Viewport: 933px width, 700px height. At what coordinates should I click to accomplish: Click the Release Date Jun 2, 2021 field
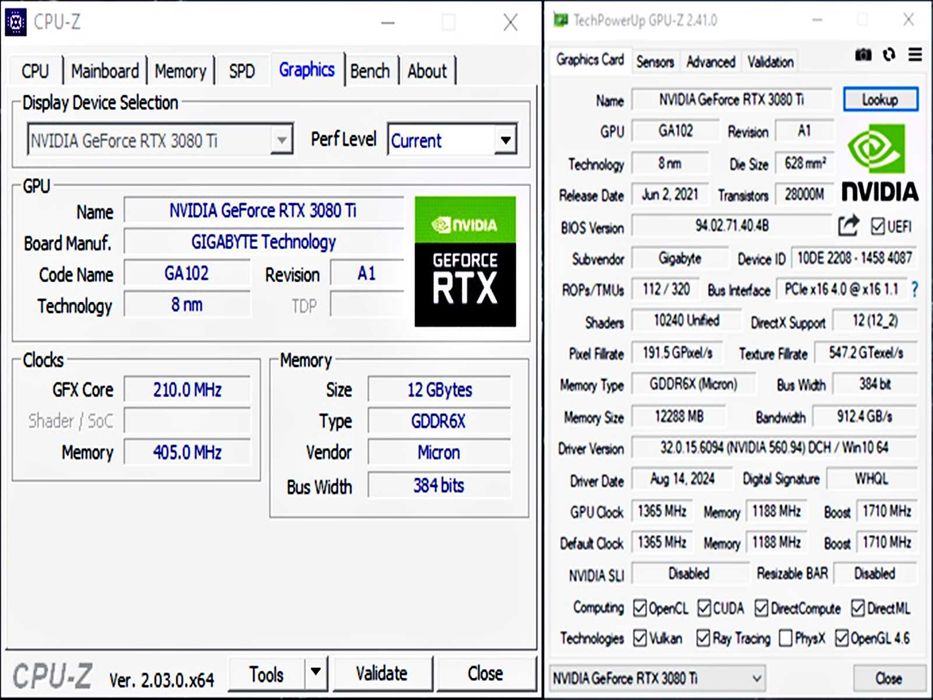pos(669,194)
